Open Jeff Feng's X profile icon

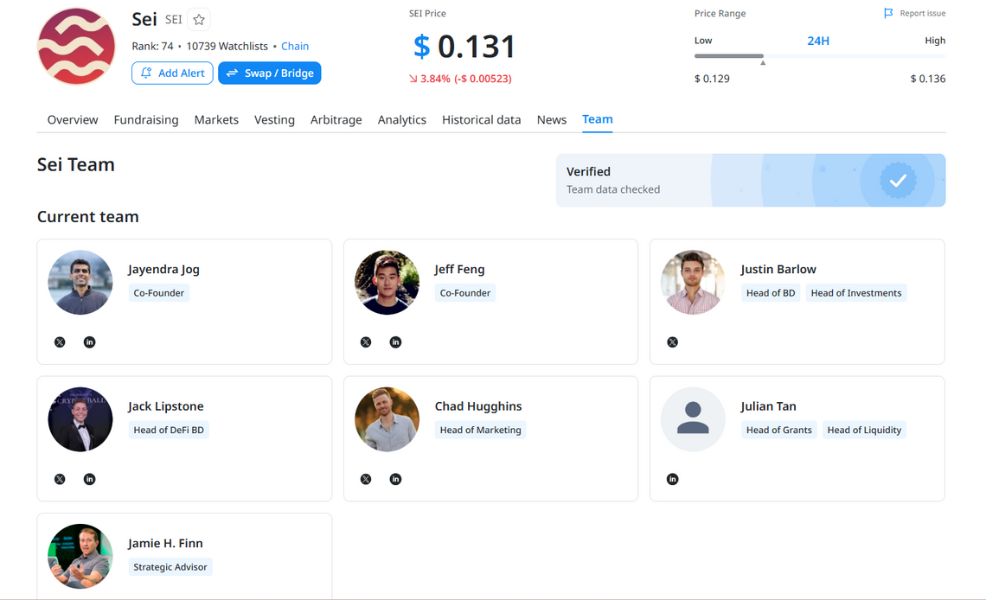pos(366,342)
